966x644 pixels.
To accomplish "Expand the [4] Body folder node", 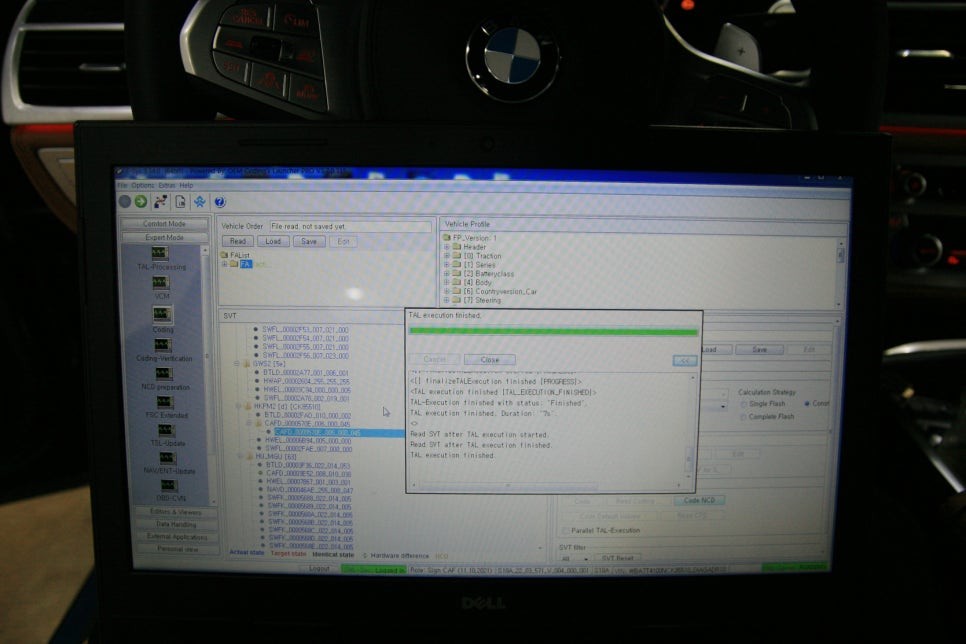I will (447, 282).
